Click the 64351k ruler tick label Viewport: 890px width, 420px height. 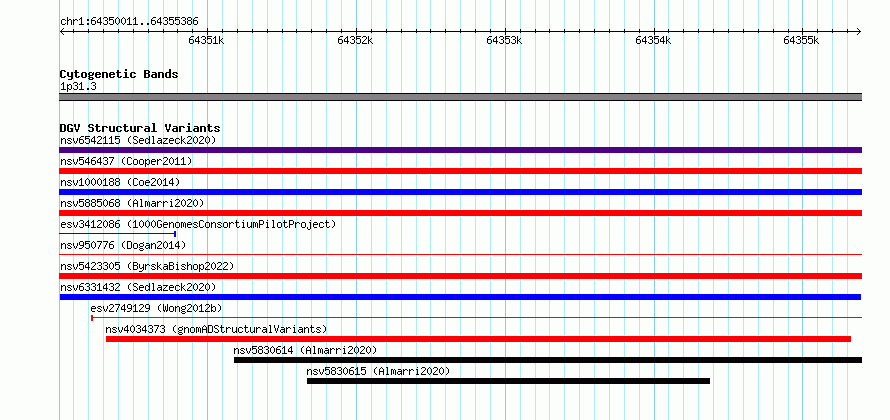click(x=207, y=40)
